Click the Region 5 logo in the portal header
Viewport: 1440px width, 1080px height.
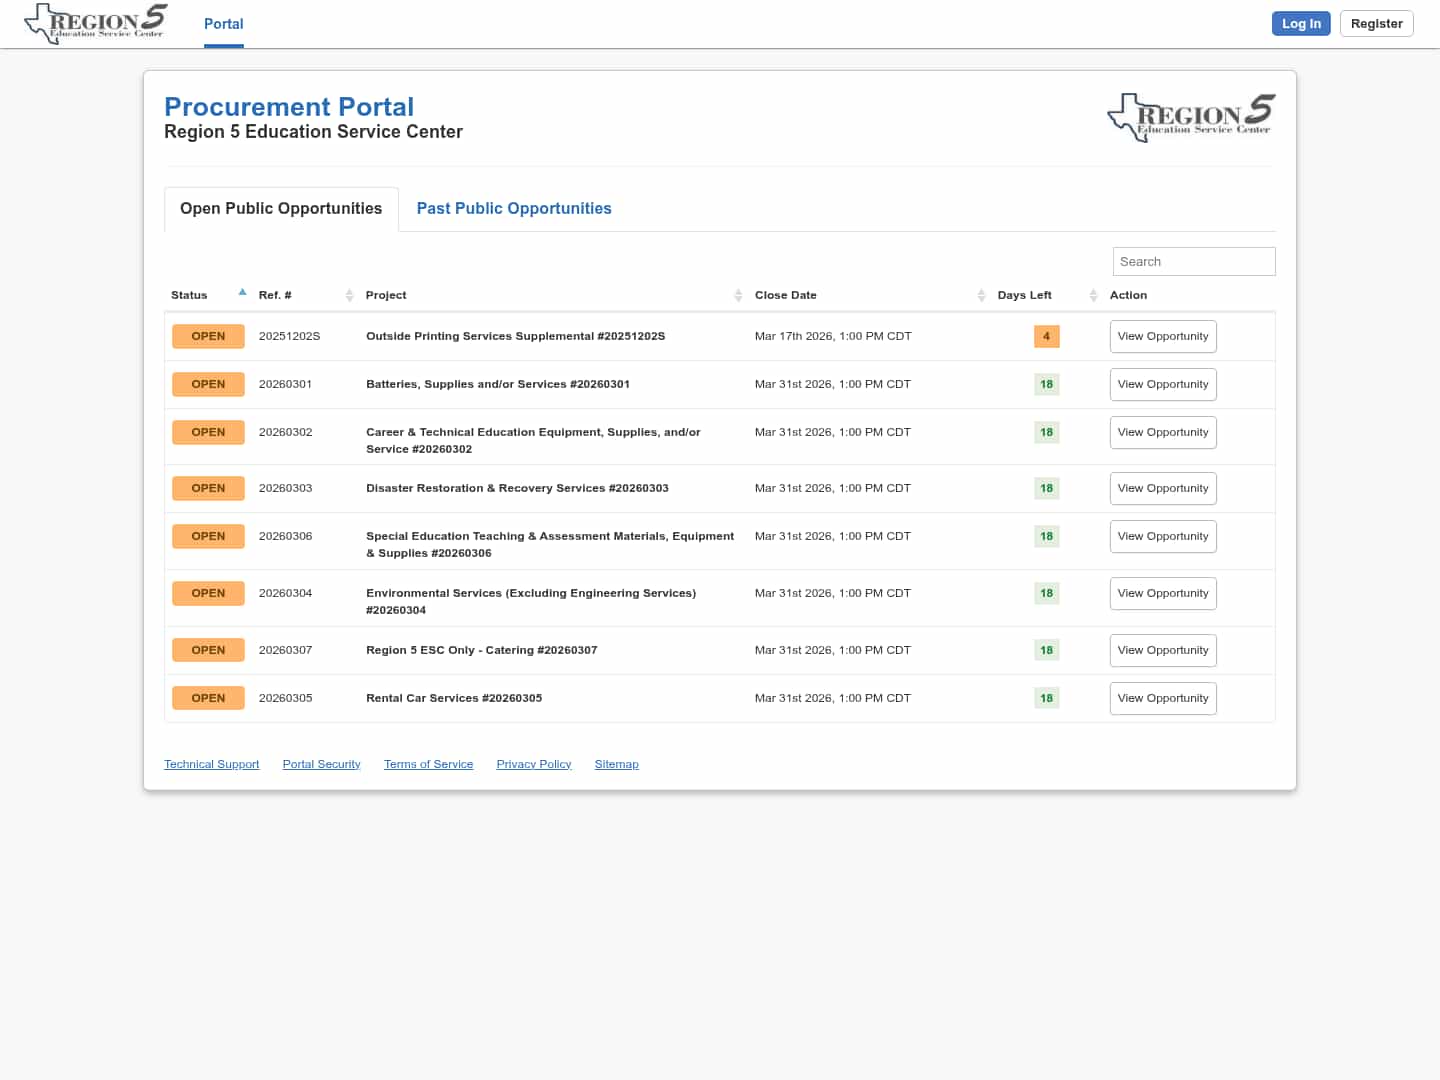point(1190,117)
